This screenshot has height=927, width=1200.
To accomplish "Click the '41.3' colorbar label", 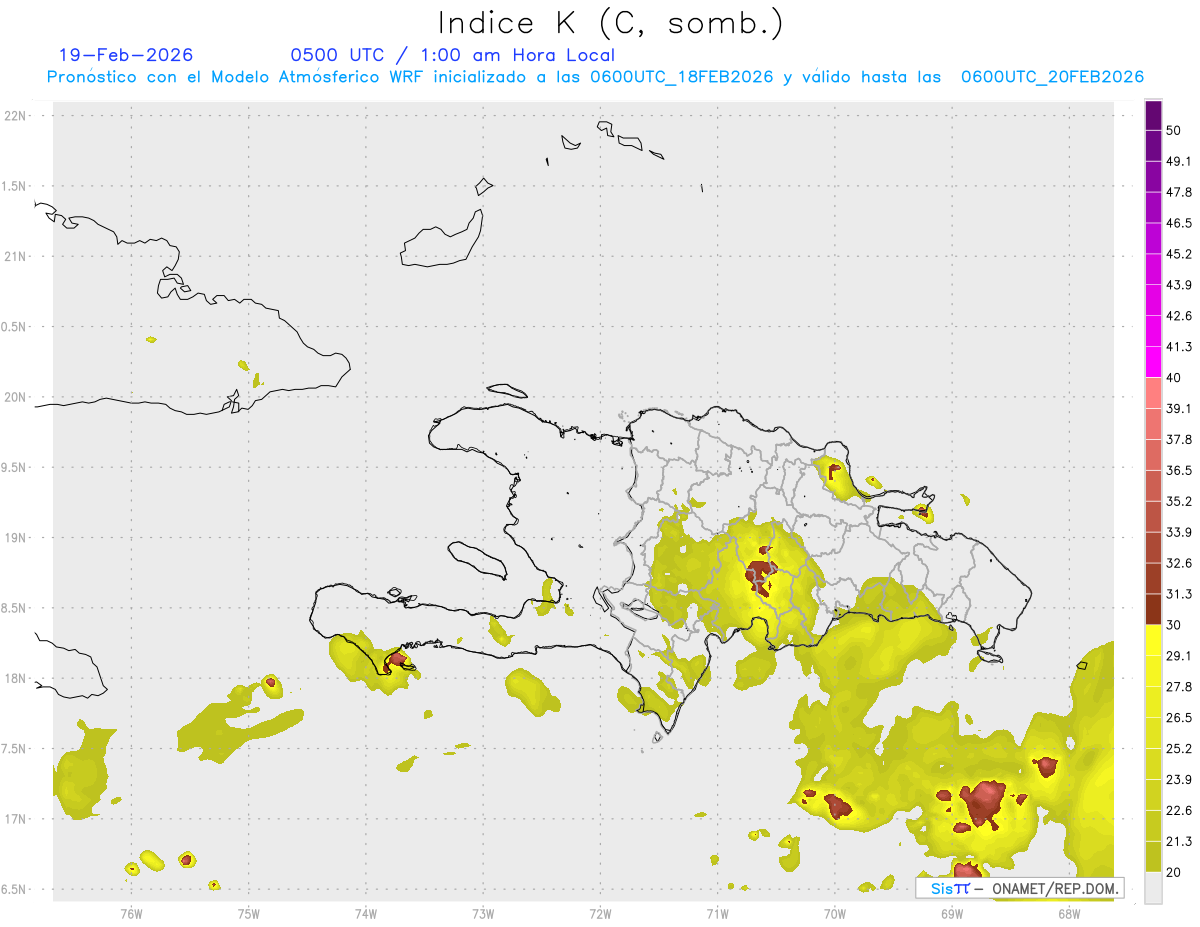I will point(1179,347).
